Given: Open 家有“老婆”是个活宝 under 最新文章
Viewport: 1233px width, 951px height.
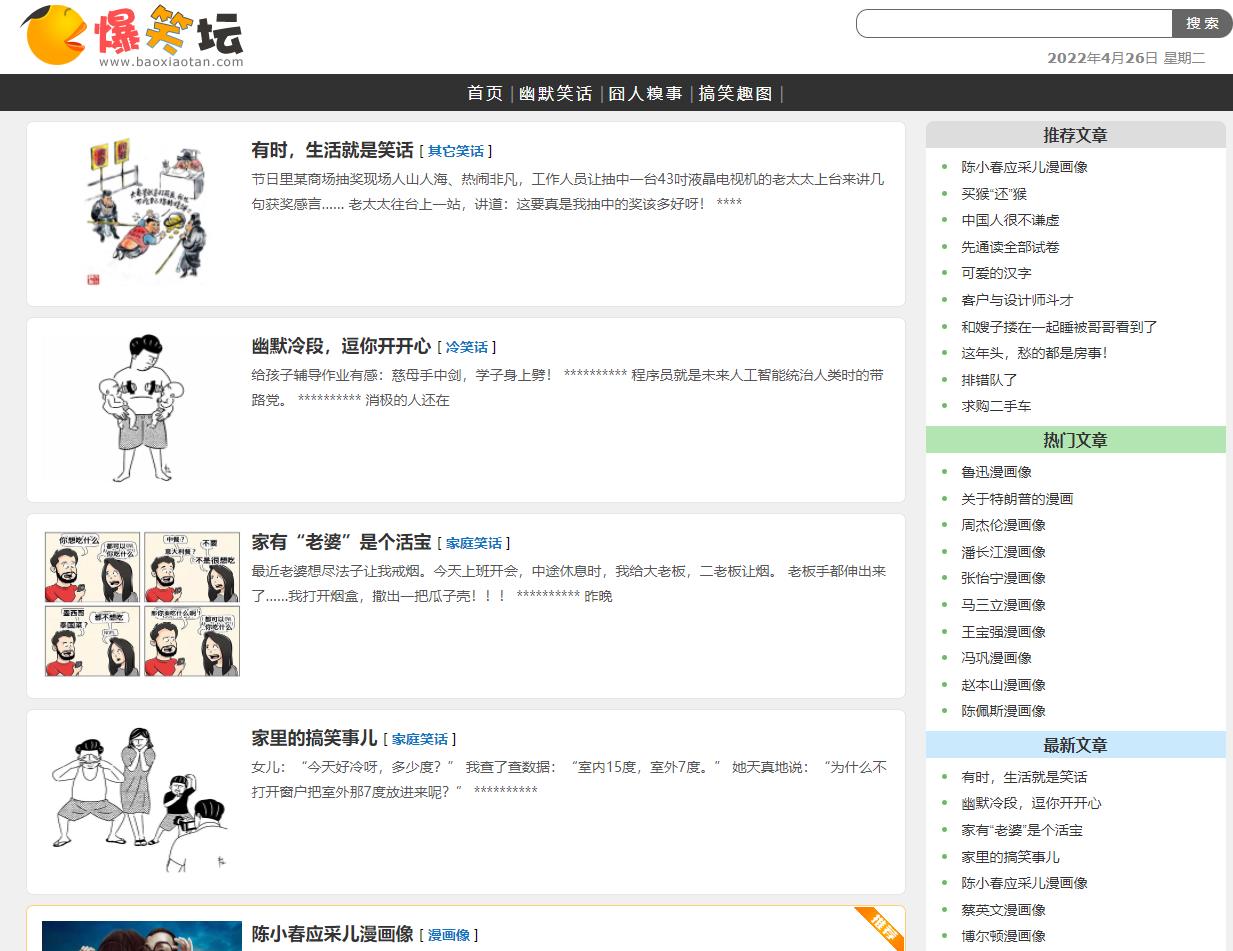Looking at the screenshot, I should tap(1022, 830).
